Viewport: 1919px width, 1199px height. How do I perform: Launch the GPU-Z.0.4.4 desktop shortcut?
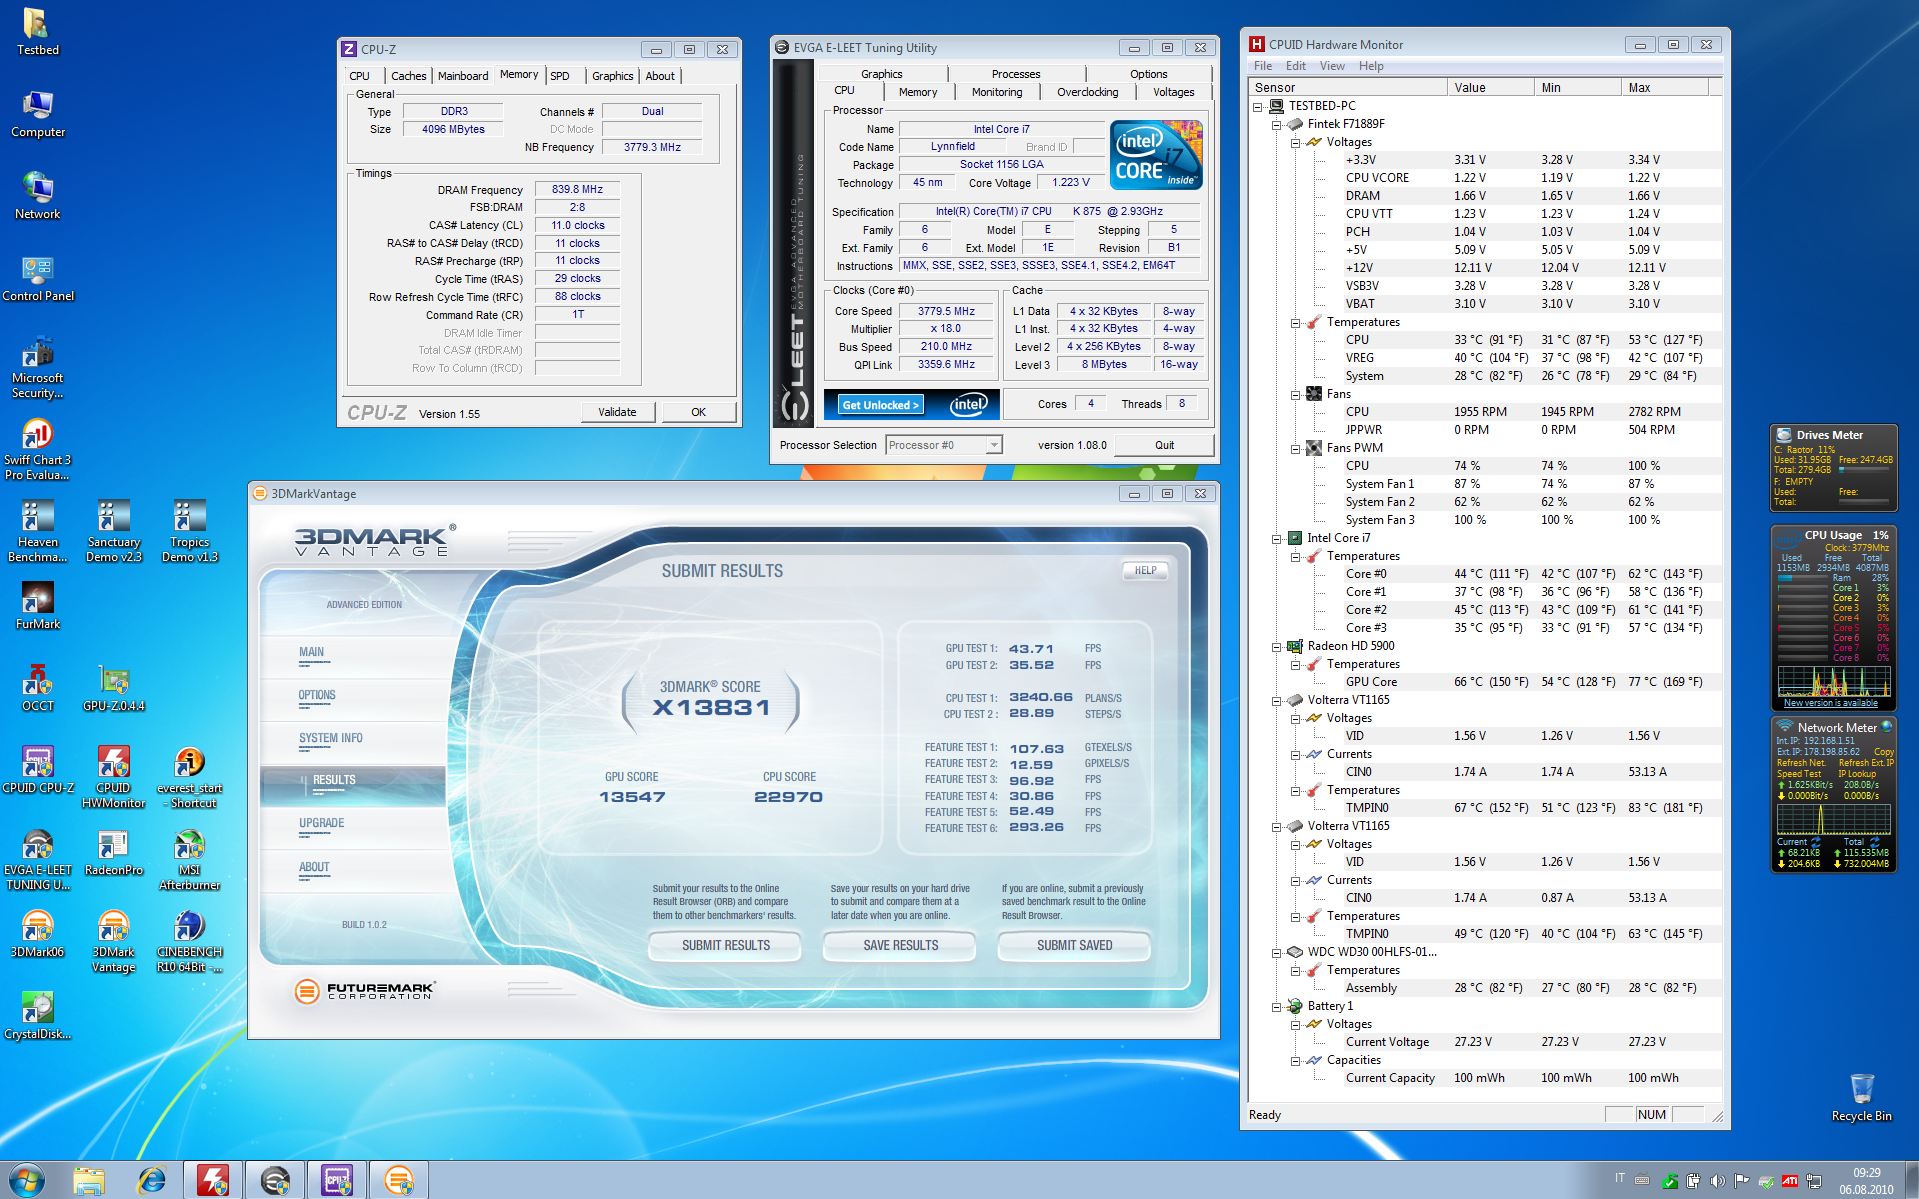tap(114, 688)
